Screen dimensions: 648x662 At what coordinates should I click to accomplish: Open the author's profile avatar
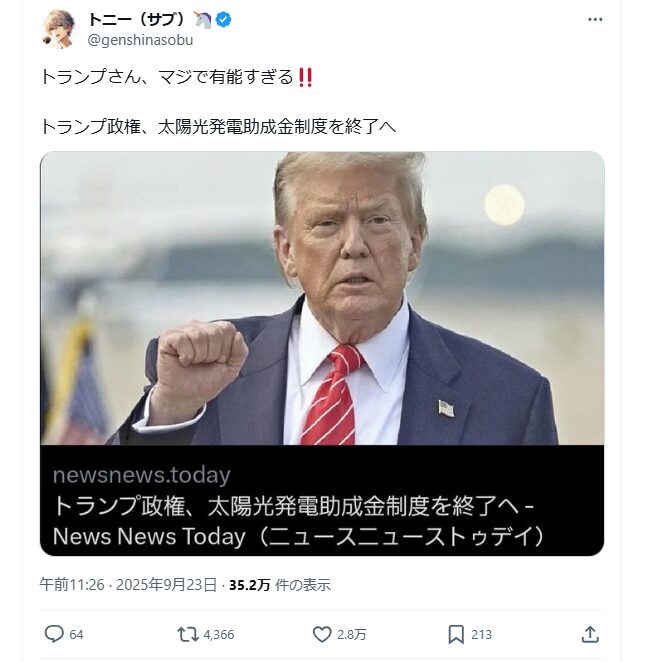click(x=59, y=29)
